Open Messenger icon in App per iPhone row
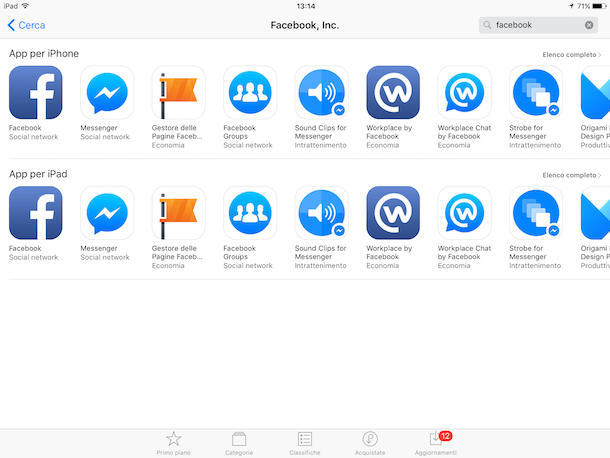The image size is (610, 458). [x=107, y=92]
